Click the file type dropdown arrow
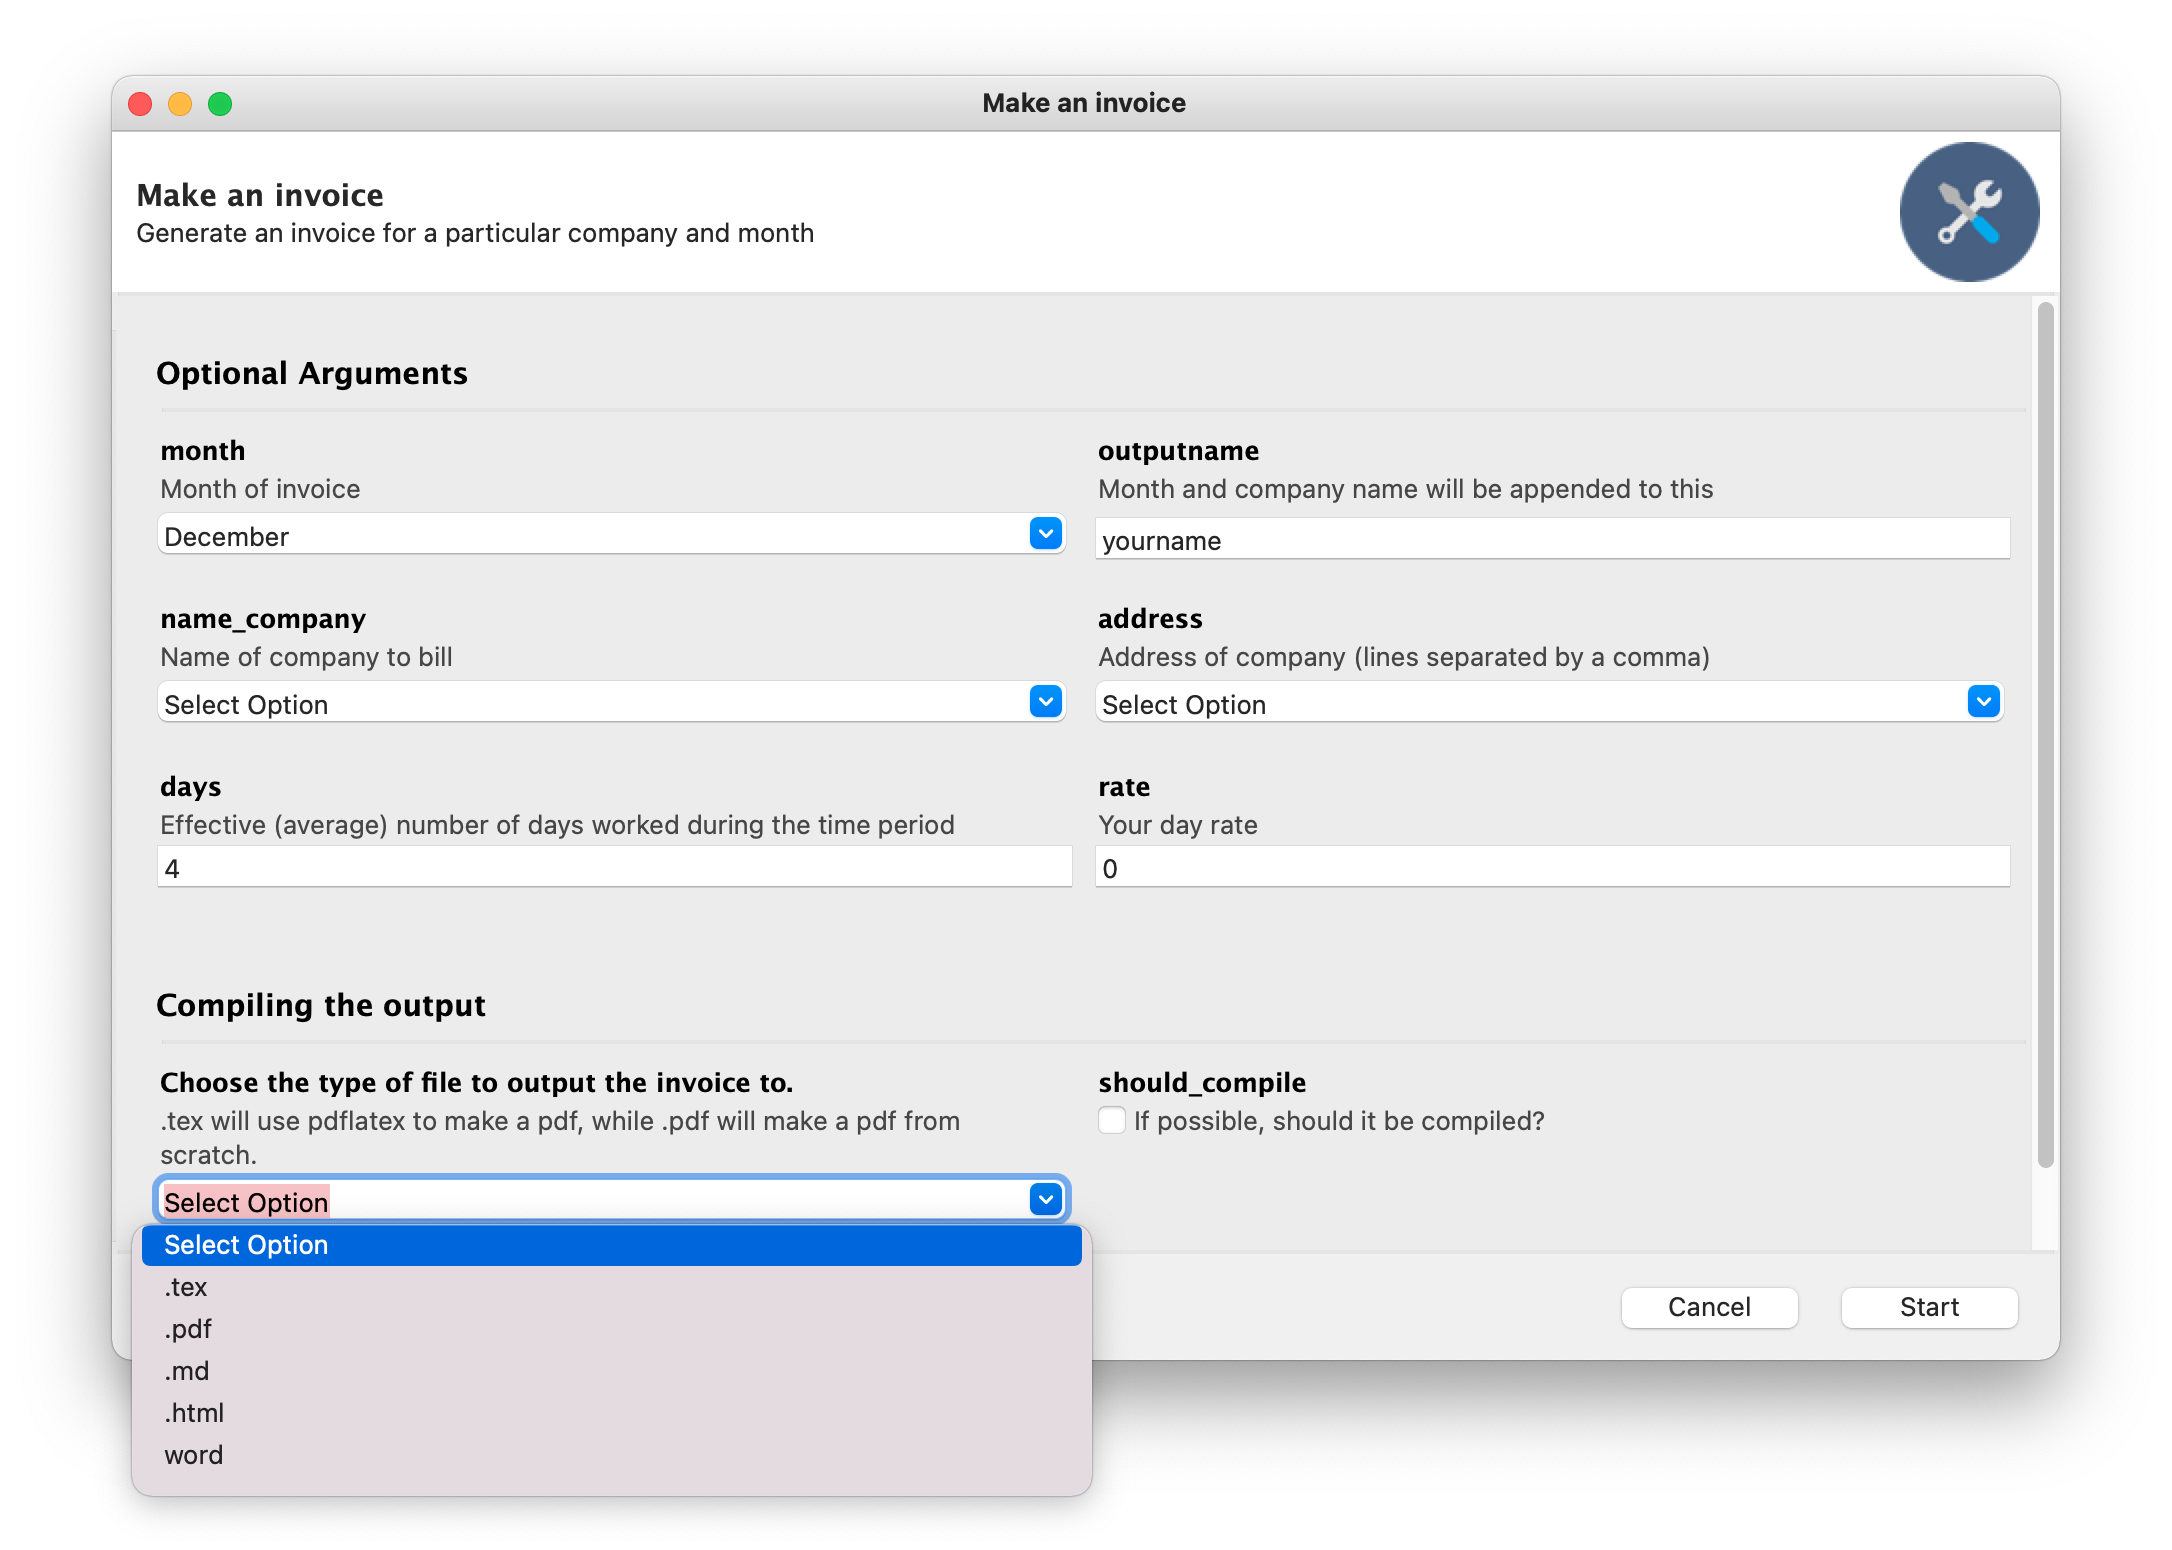 pos(1045,1200)
